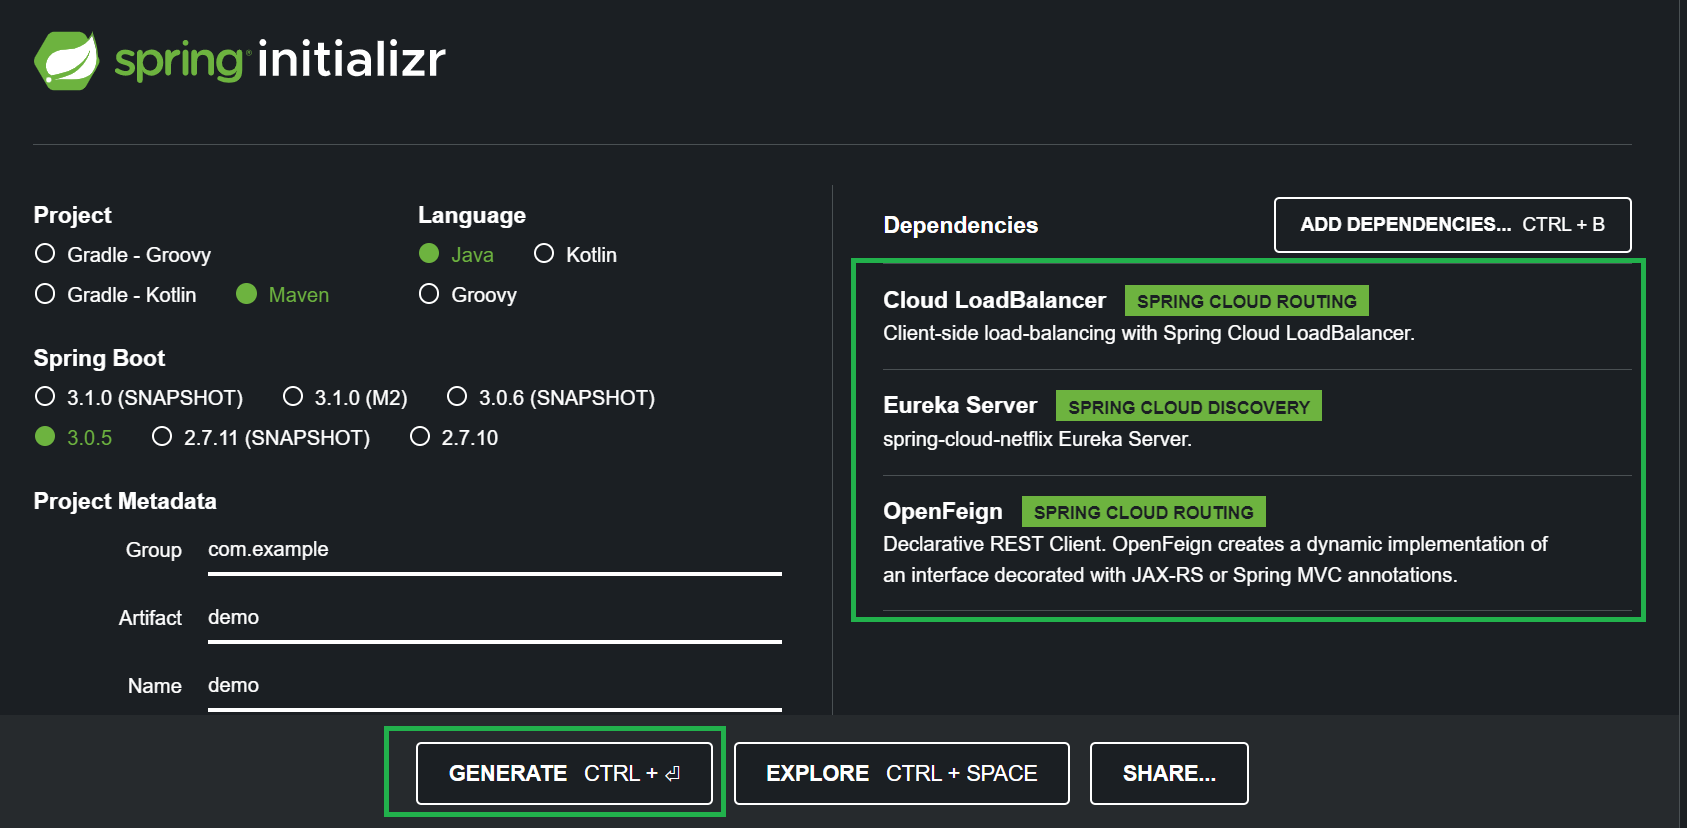
Task: Open the Add Dependencies dialog
Action: coord(1452,225)
